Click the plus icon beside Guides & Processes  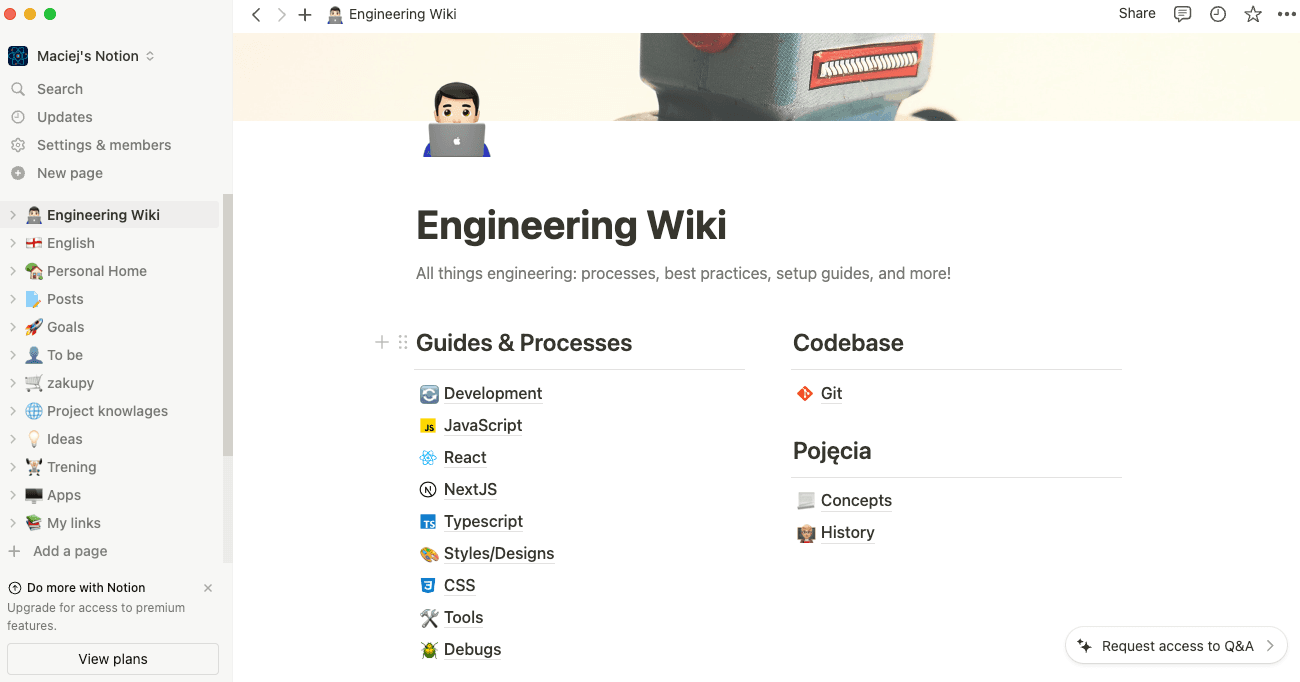point(381,342)
